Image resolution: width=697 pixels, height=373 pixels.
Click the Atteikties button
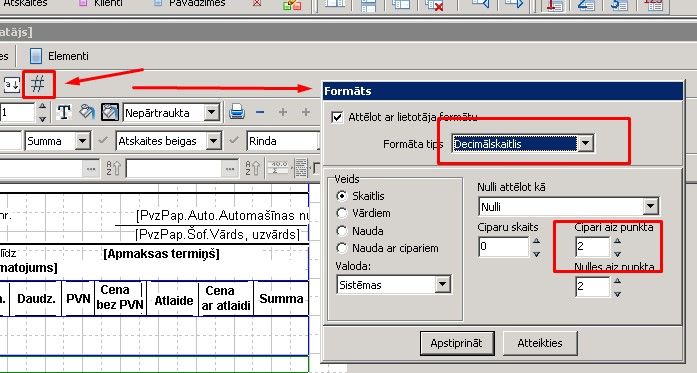(540, 343)
